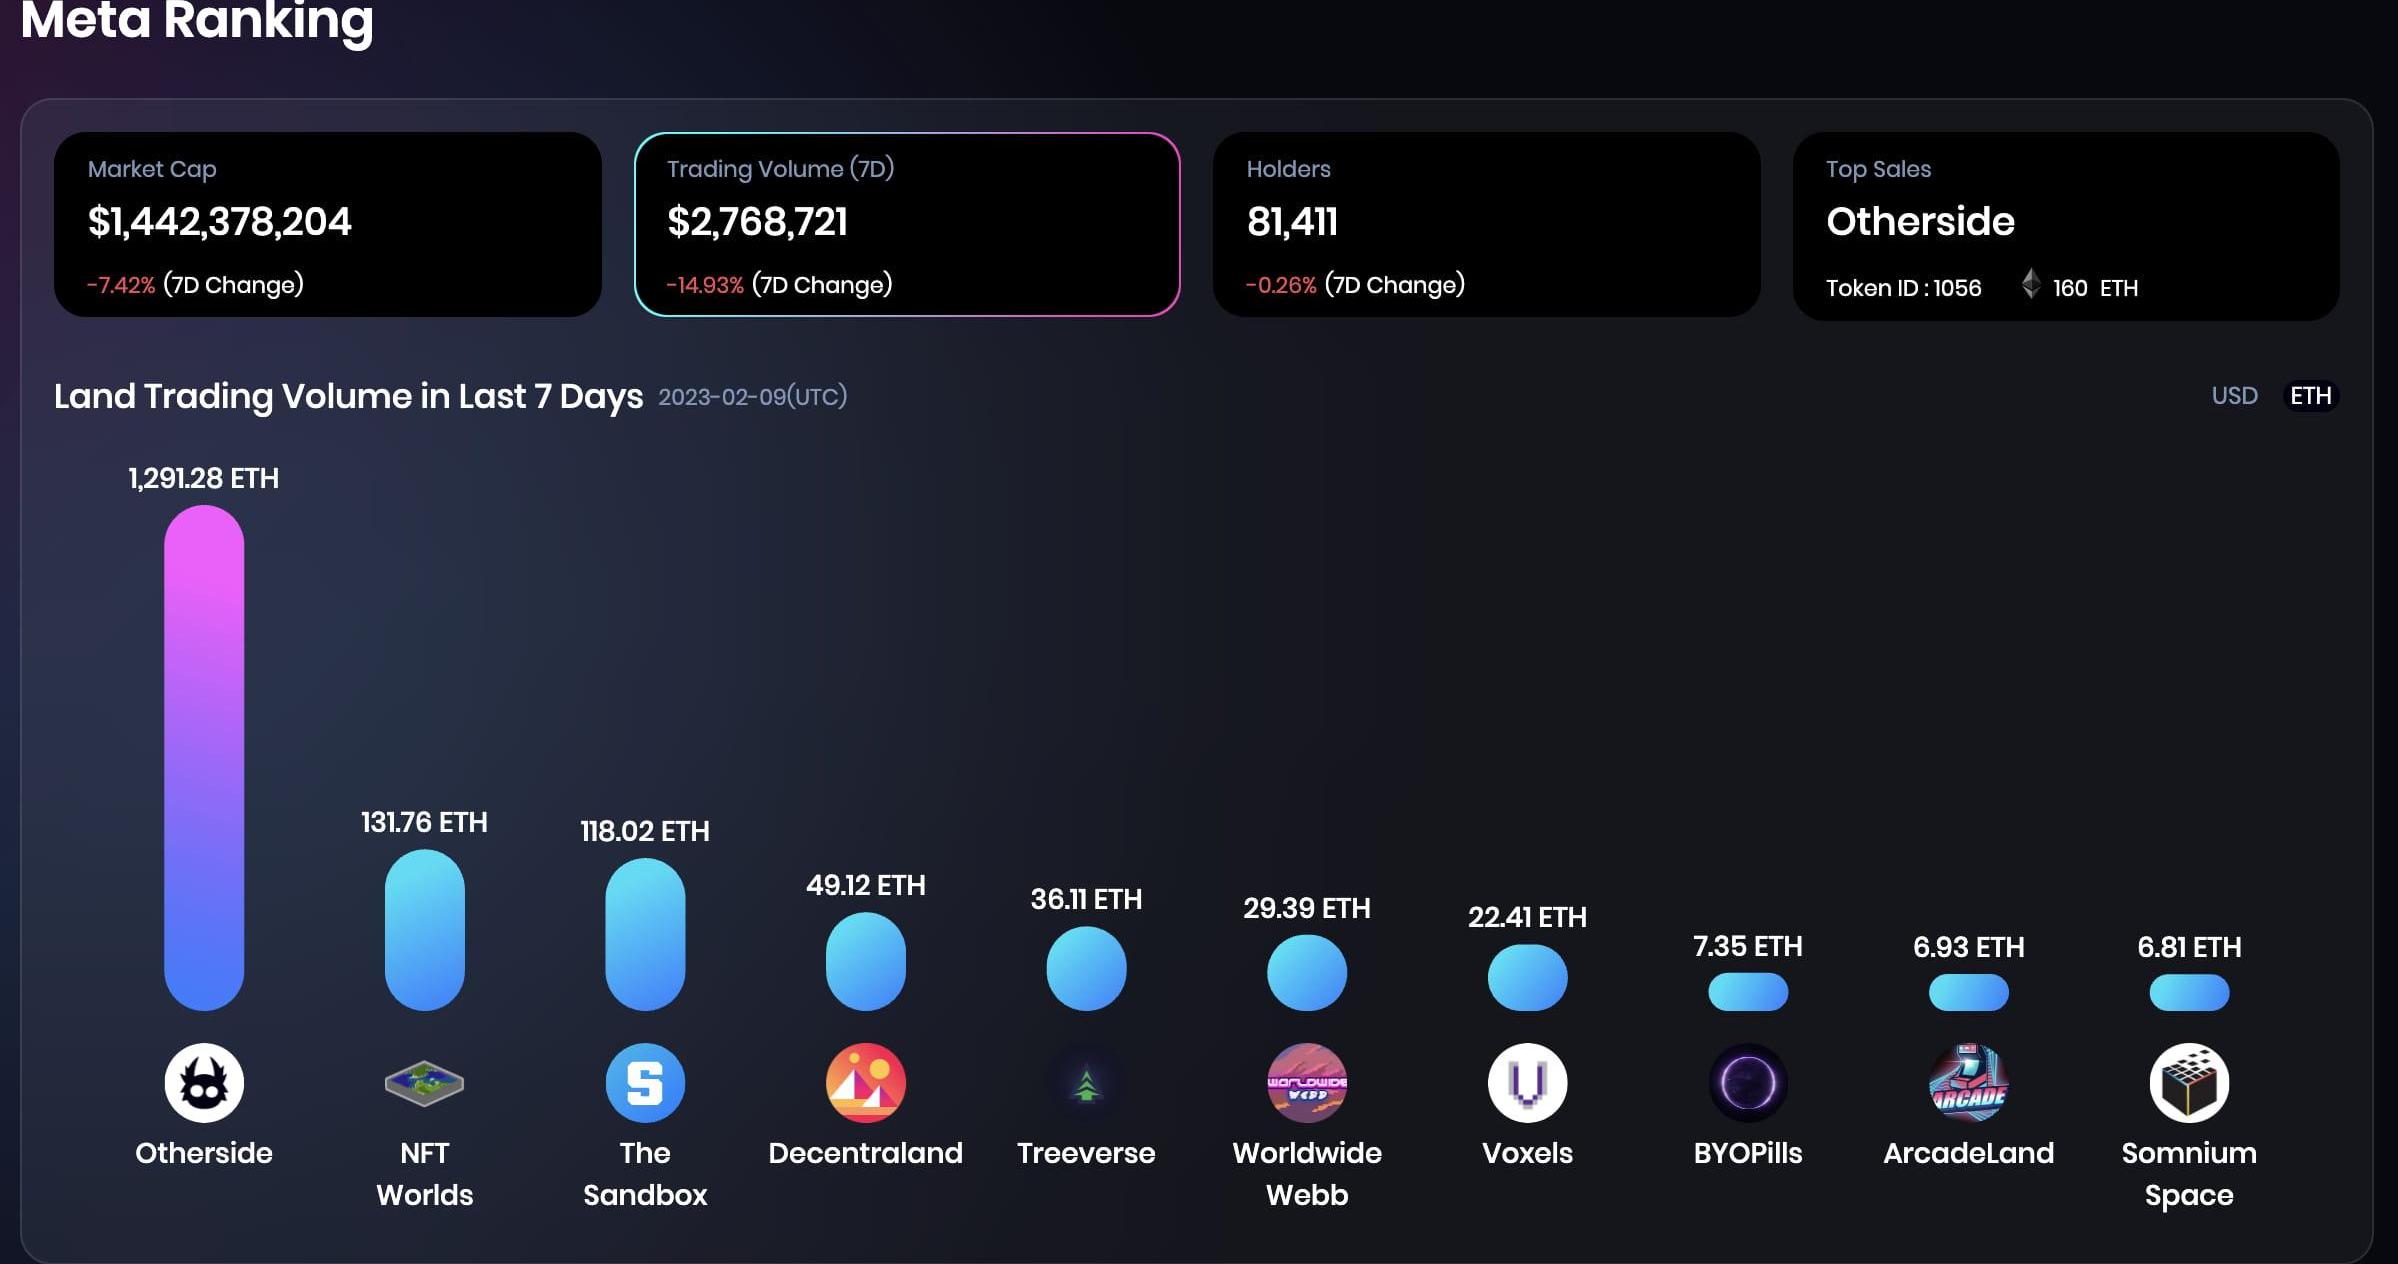Select the Top Sales card
Viewport: 2398px width, 1264px height.
coord(2066,226)
